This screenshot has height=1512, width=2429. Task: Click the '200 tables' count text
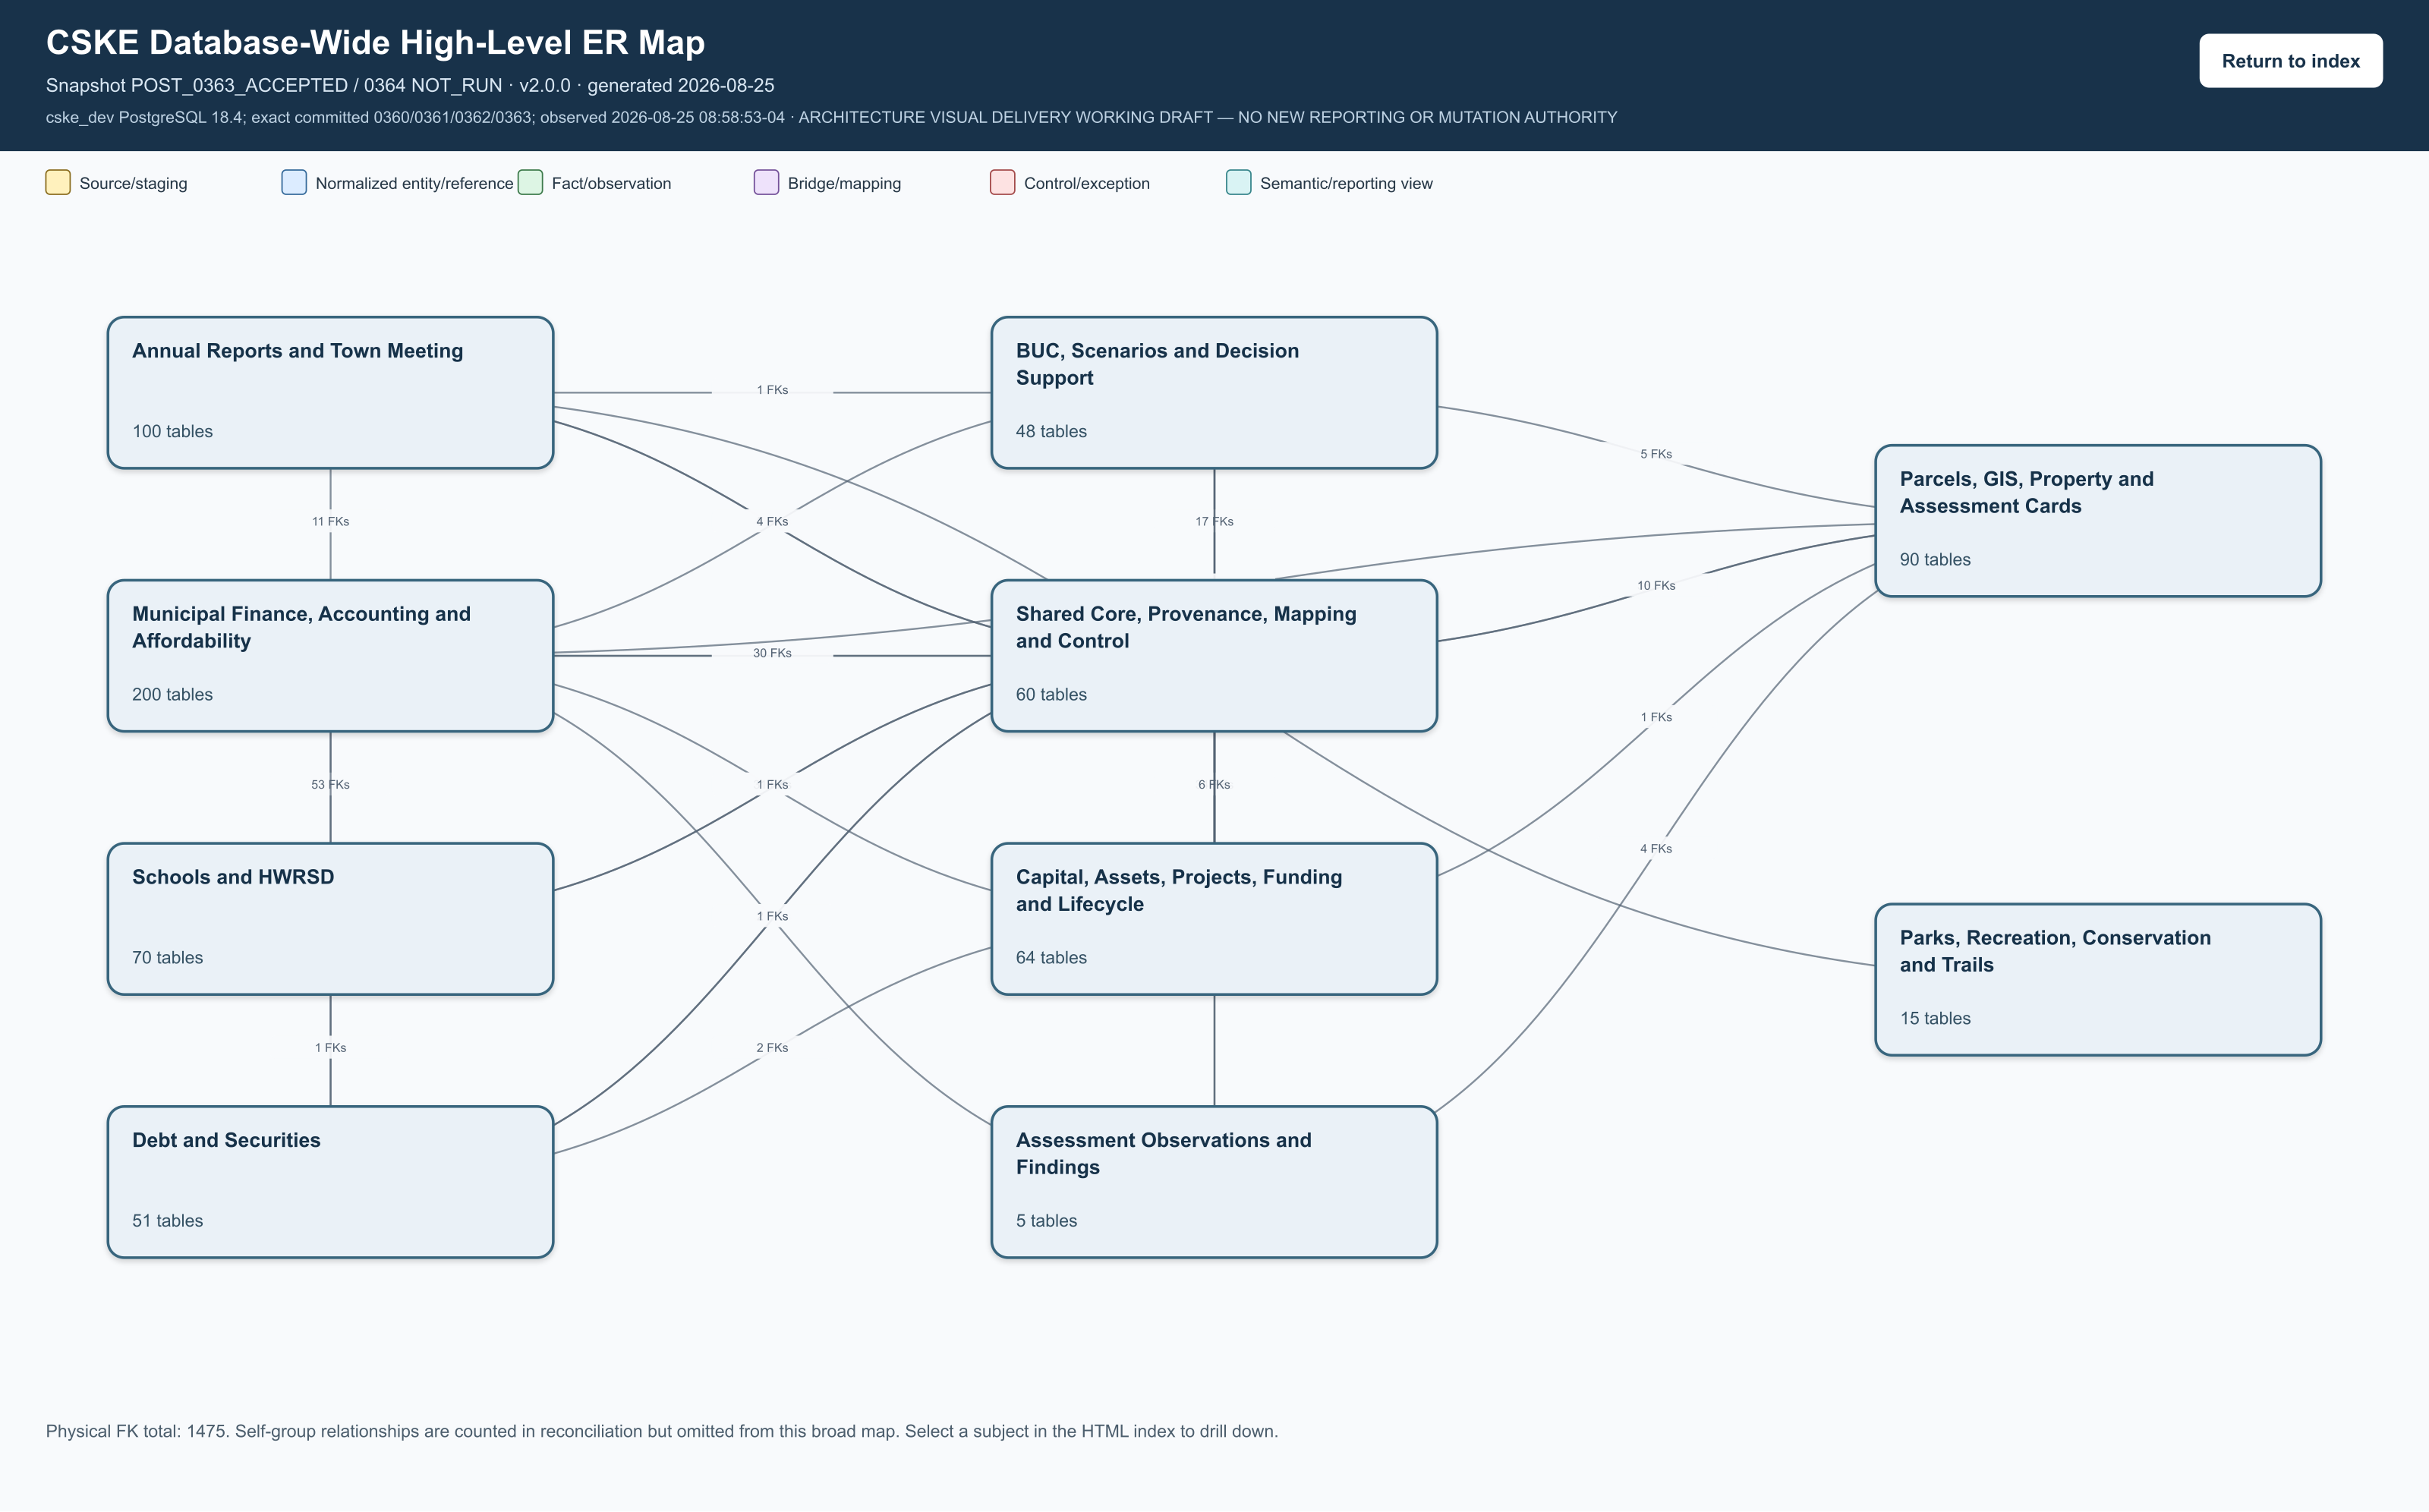tap(172, 695)
